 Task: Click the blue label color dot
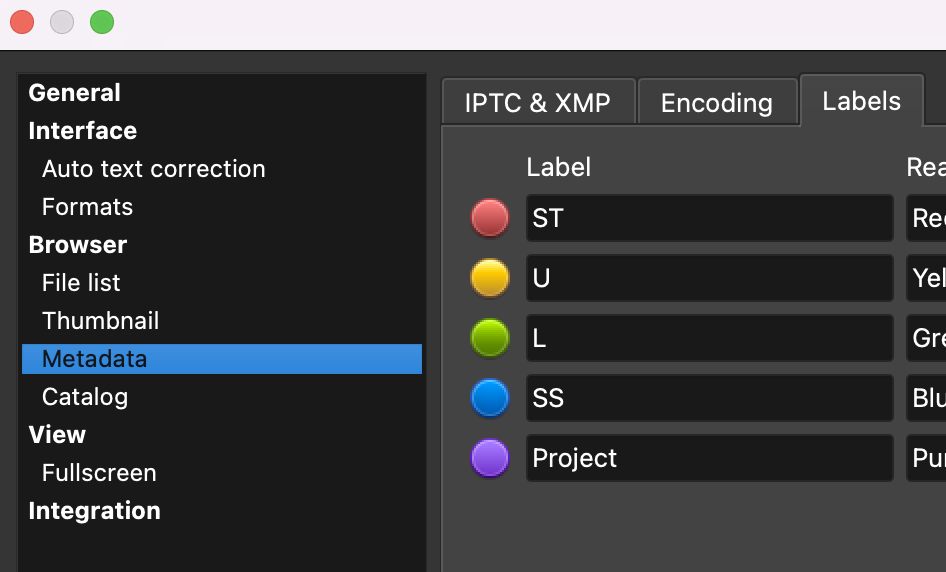point(490,398)
